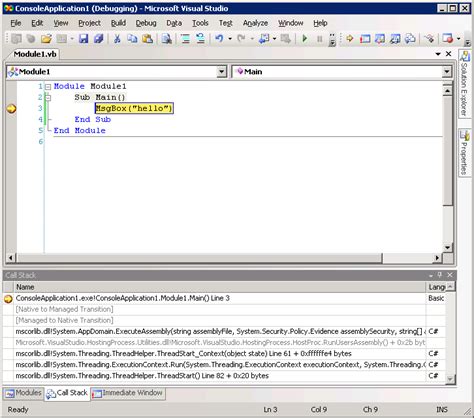
Task: Click the Break All pause icon
Action: click(320, 39)
